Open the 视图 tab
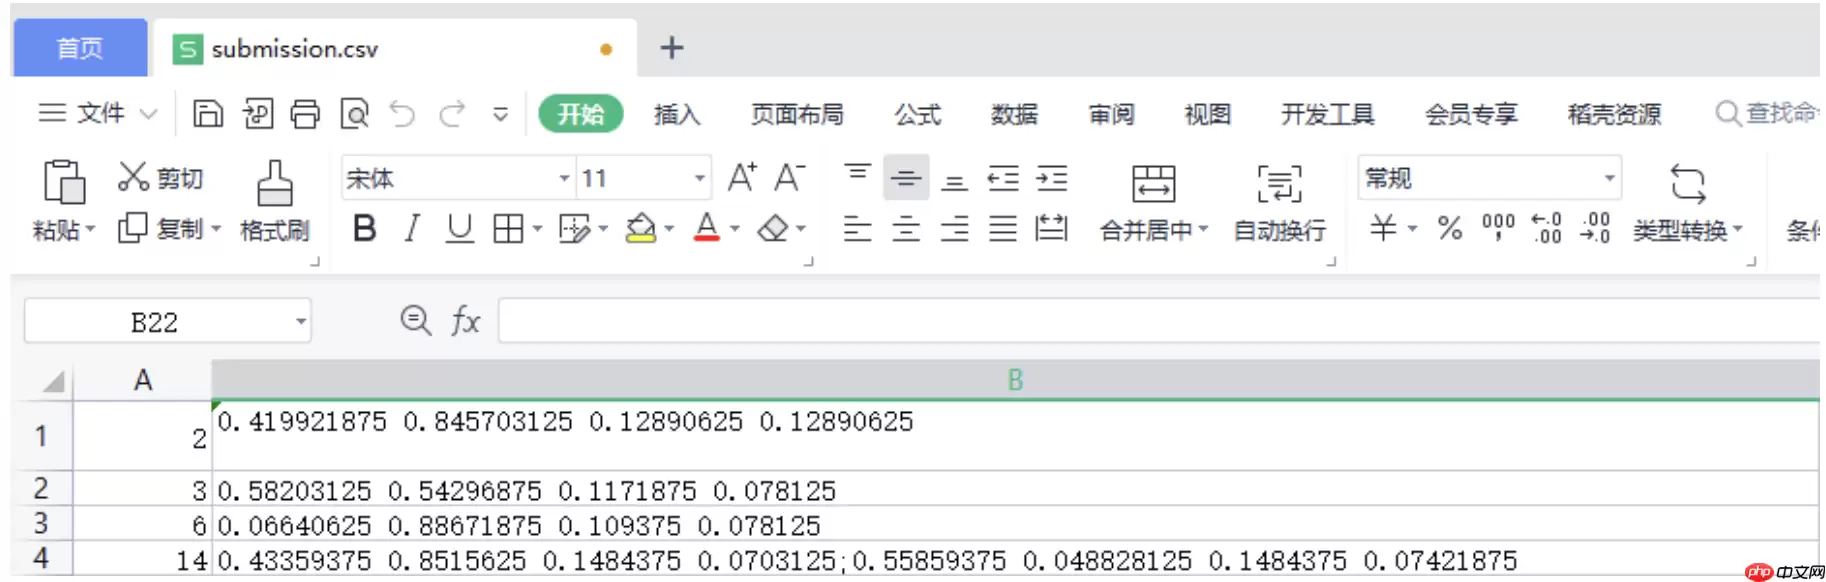Screen dimensions: 1826x582 pos(1207,114)
